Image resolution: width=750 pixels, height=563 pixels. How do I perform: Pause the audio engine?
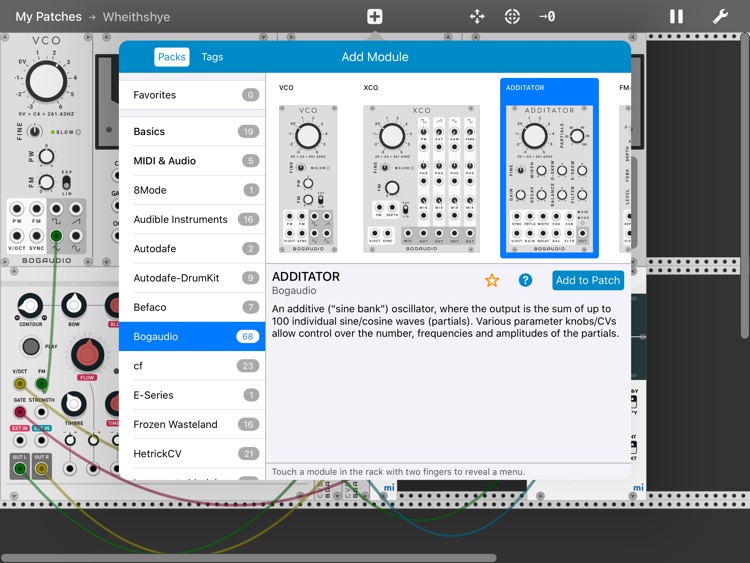tap(676, 17)
